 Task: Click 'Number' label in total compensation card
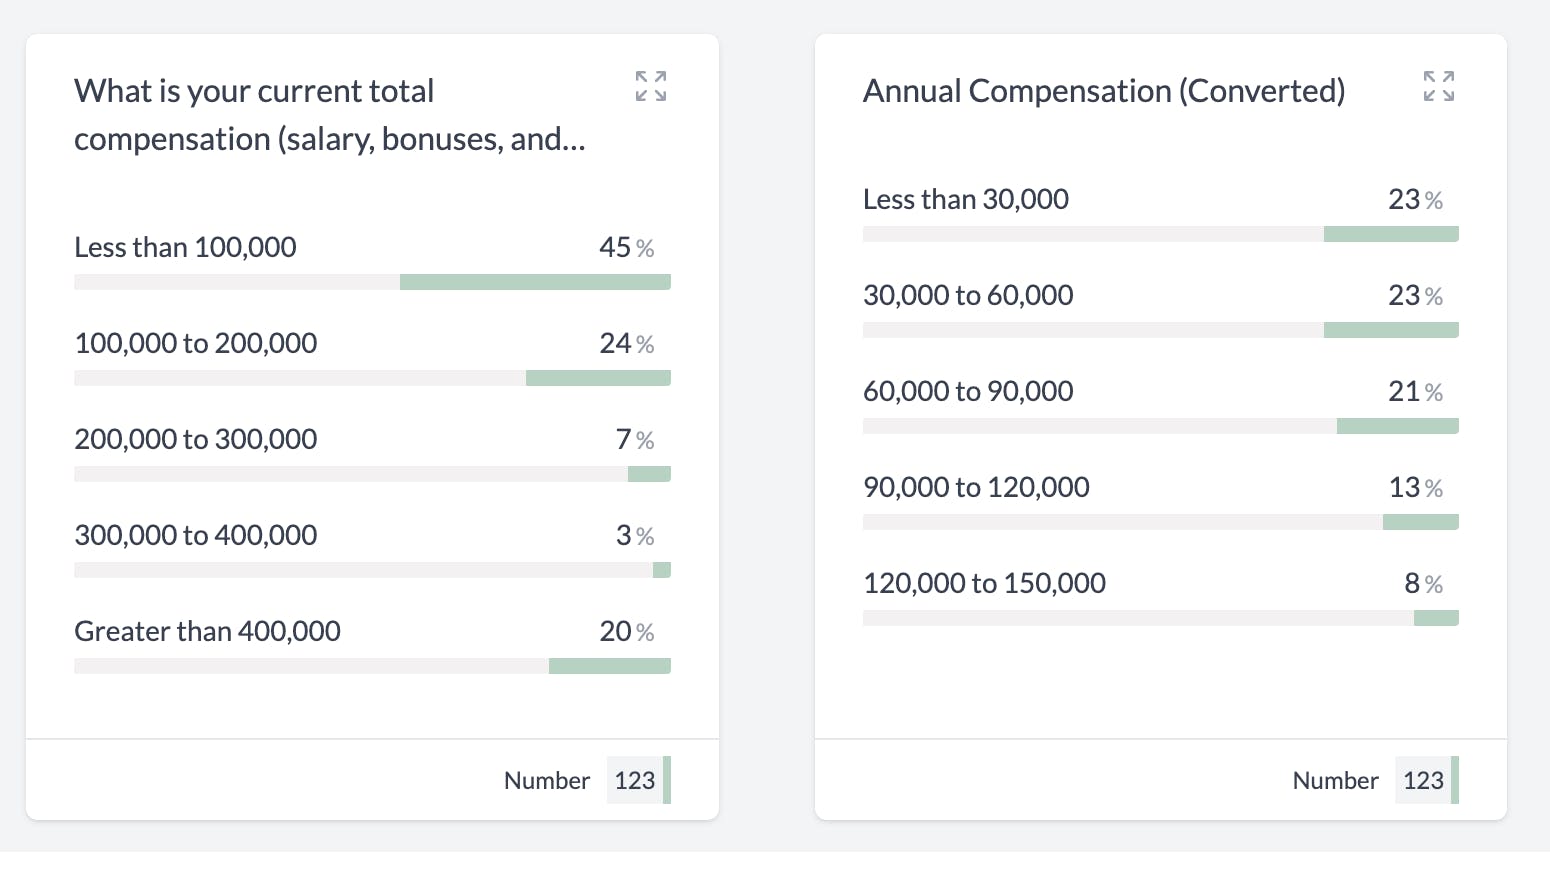(x=547, y=780)
